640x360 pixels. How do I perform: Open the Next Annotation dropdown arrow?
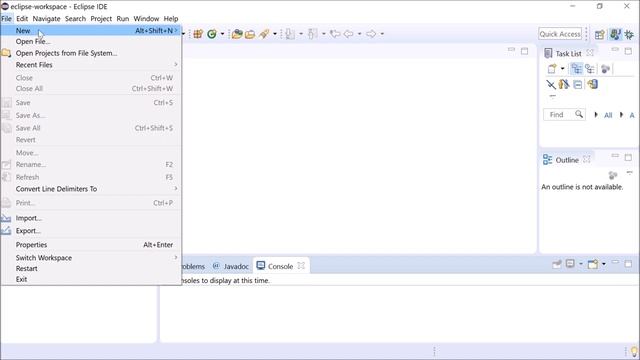point(301,34)
